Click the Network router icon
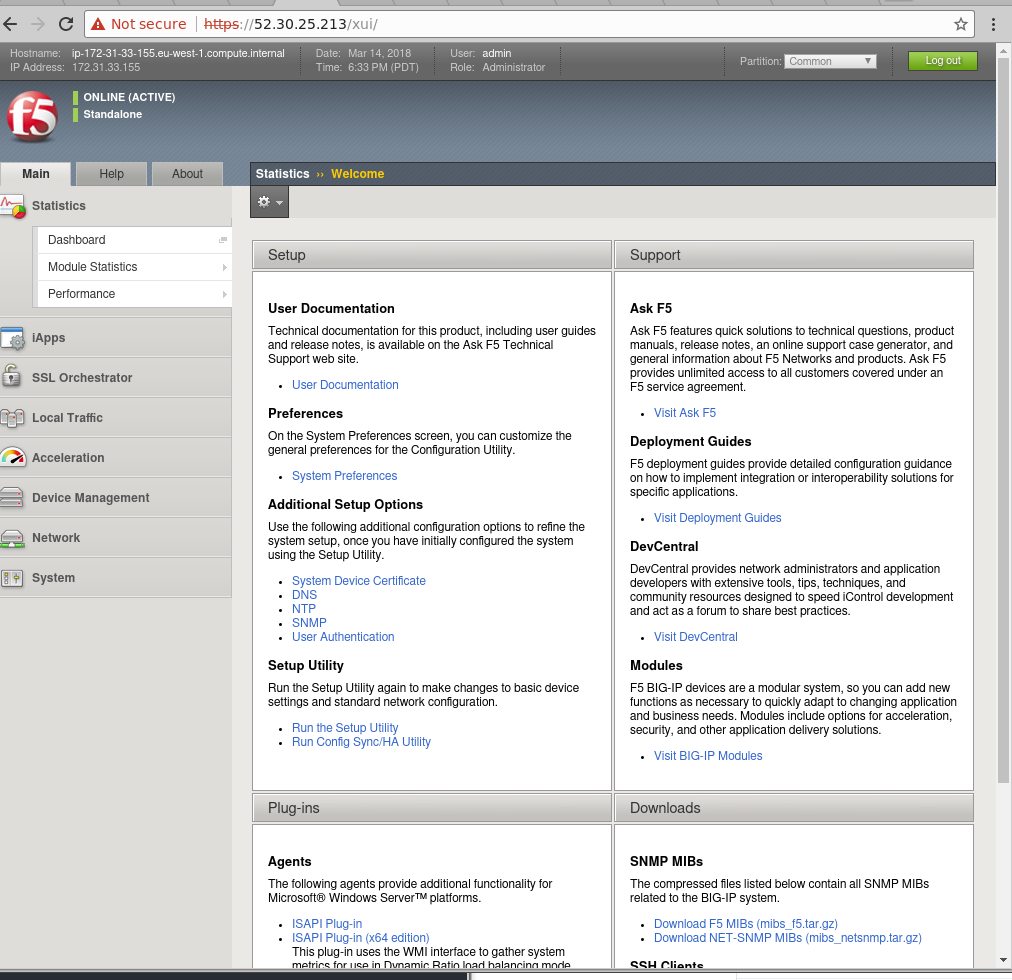The height and width of the screenshot is (980, 1012). pos(12,538)
